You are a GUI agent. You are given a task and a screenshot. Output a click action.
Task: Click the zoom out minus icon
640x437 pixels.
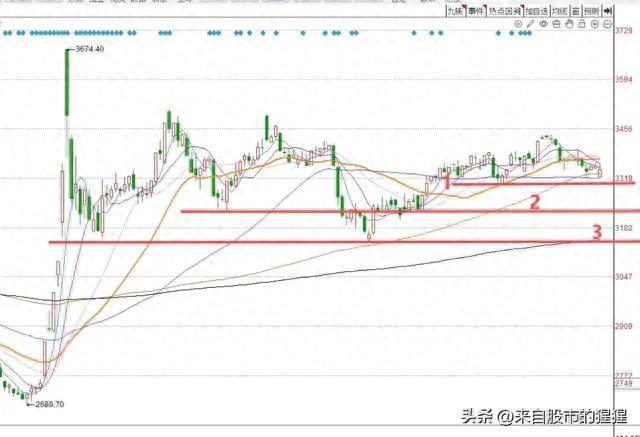pos(607,24)
